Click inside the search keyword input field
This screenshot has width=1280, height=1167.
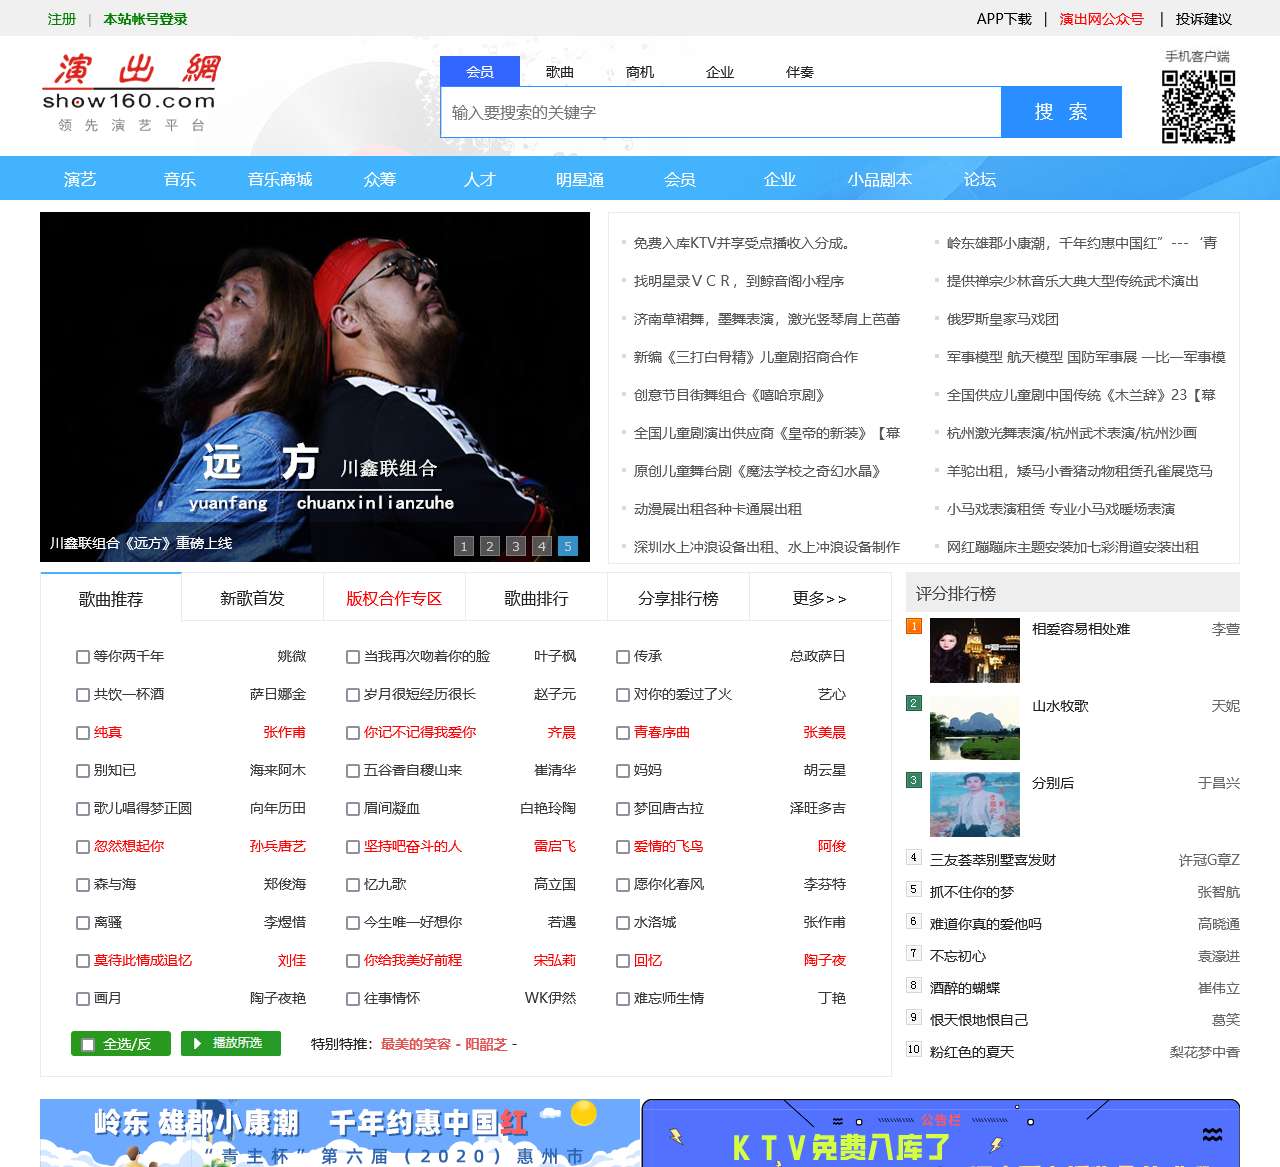[x=720, y=112]
